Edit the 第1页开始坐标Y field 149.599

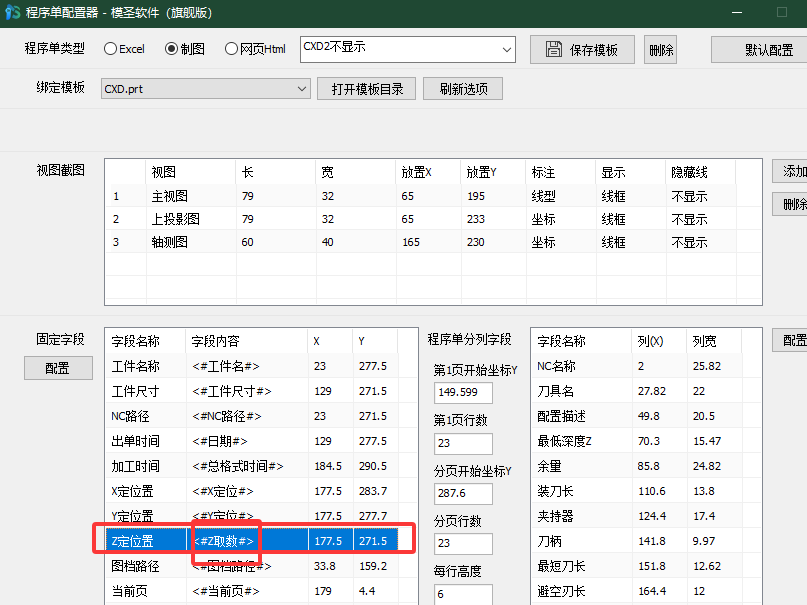pos(463,393)
